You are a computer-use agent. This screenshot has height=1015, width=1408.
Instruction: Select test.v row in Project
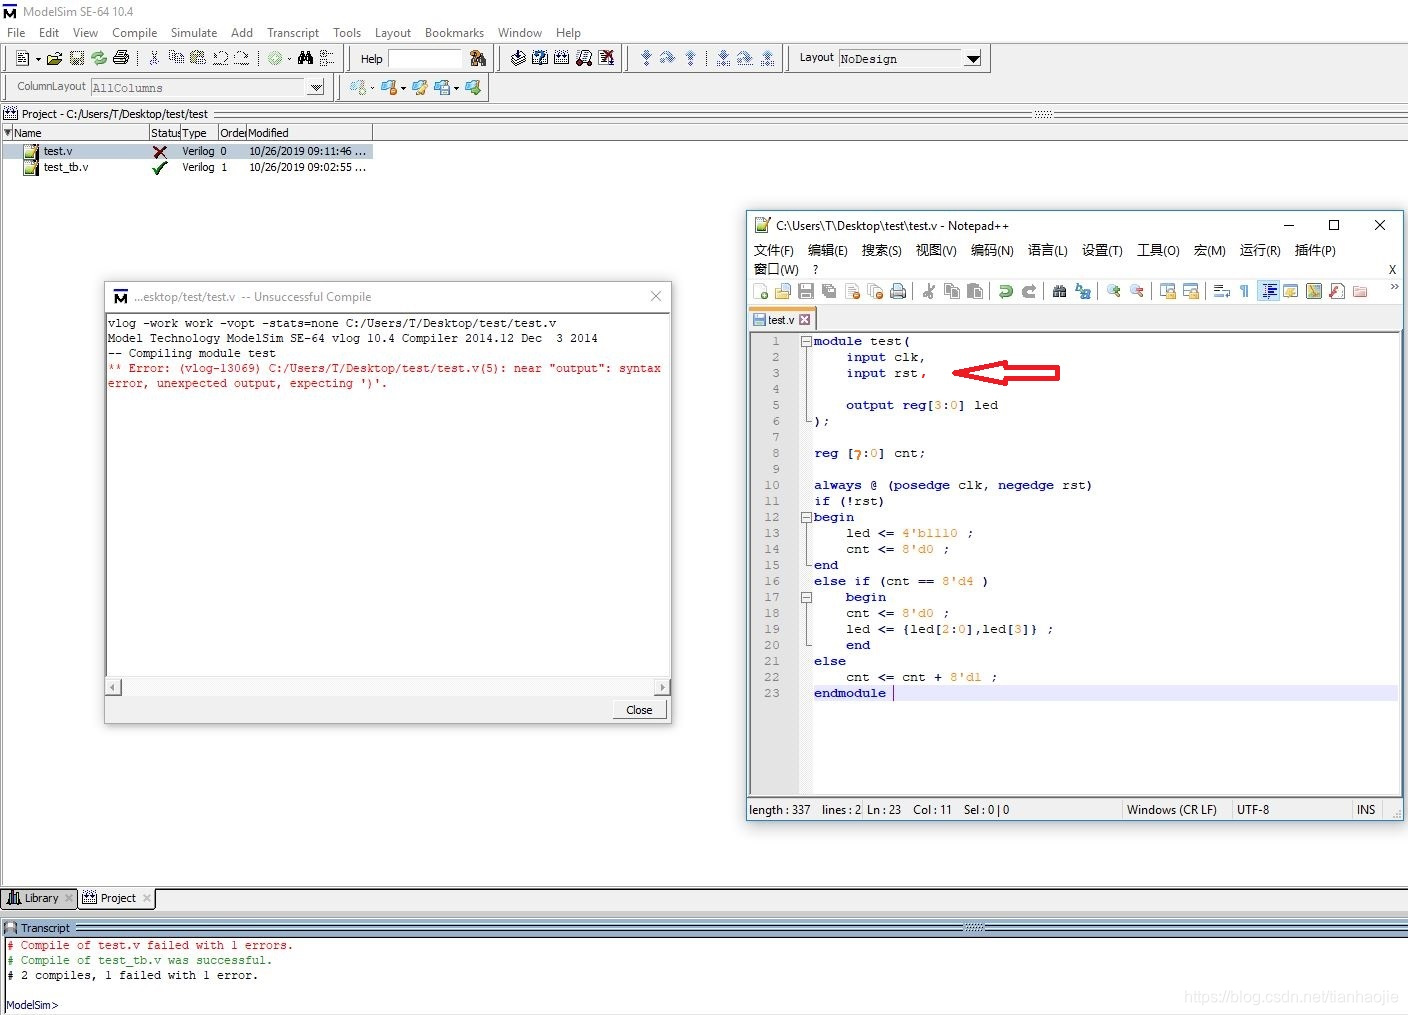(187, 151)
